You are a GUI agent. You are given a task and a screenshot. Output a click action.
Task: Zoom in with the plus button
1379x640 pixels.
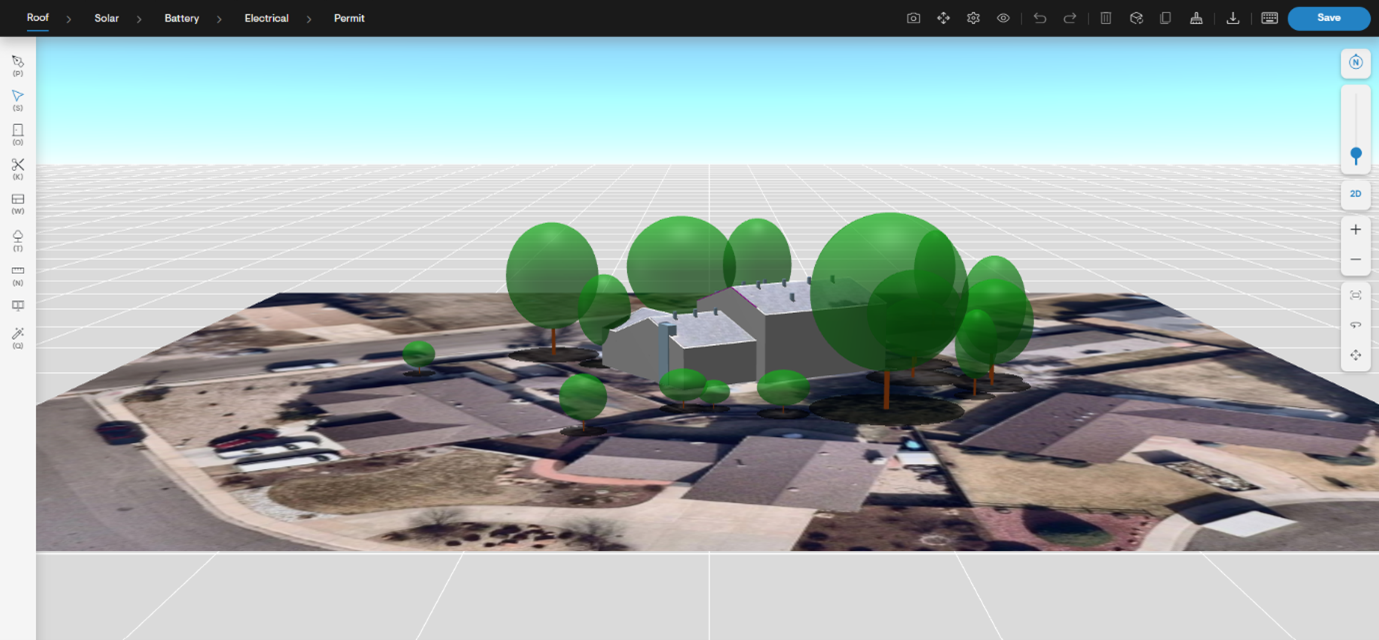1355,230
